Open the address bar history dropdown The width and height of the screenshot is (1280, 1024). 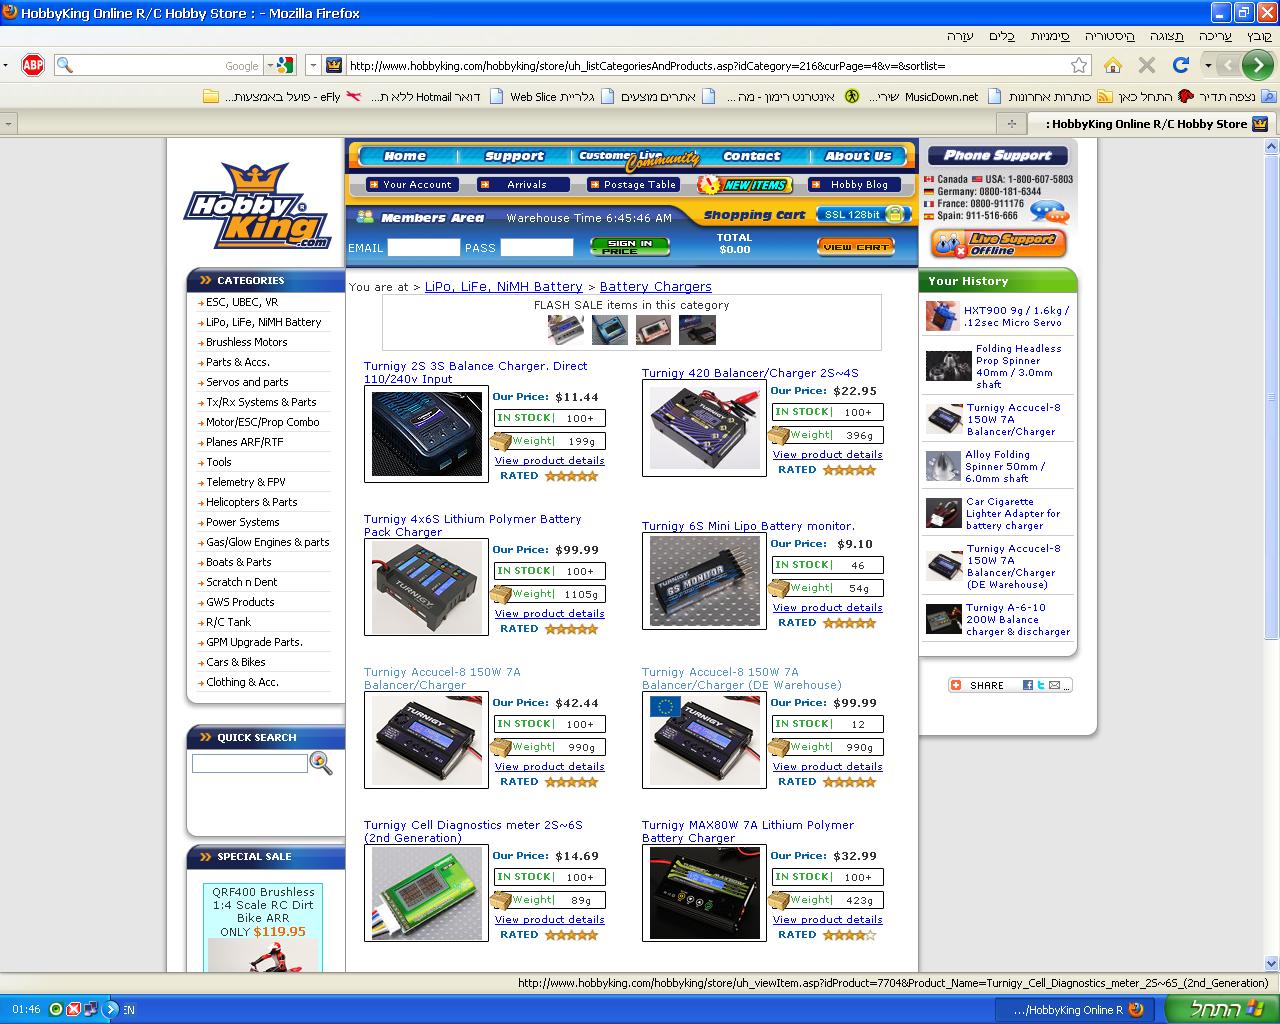tap(313, 65)
